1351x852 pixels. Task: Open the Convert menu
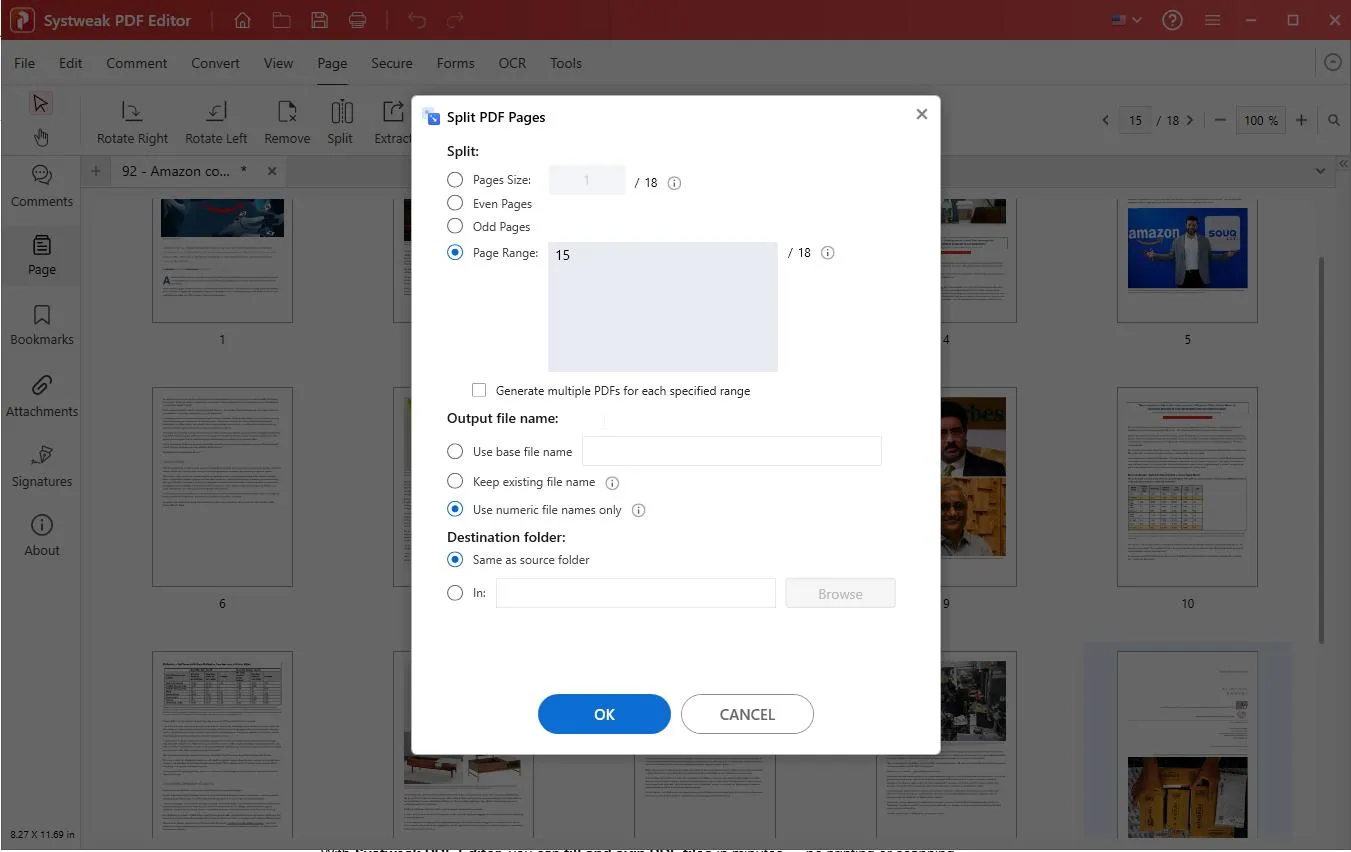215,63
